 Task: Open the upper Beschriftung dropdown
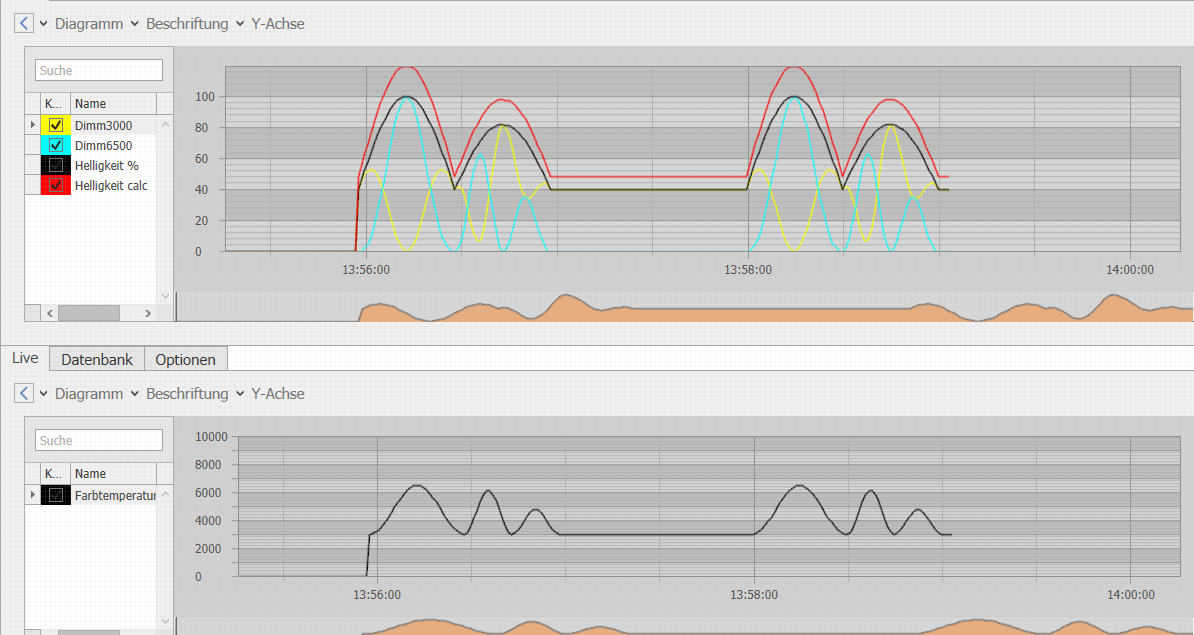(187, 24)
